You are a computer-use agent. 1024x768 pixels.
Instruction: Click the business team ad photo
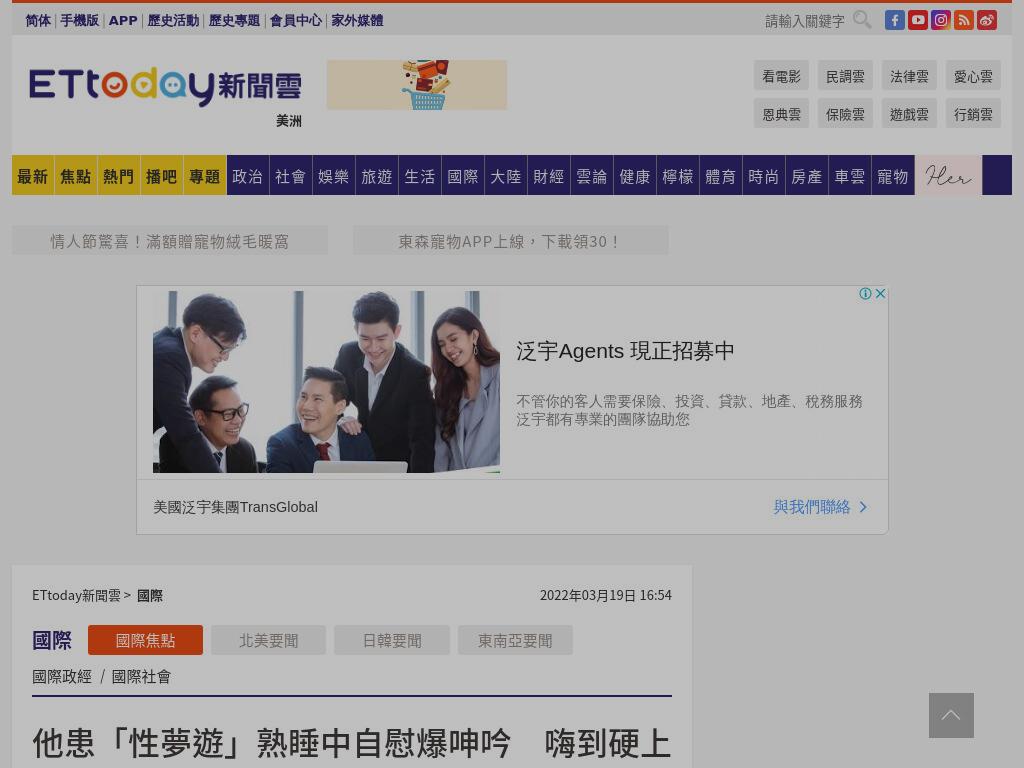[x=326, y=382]
